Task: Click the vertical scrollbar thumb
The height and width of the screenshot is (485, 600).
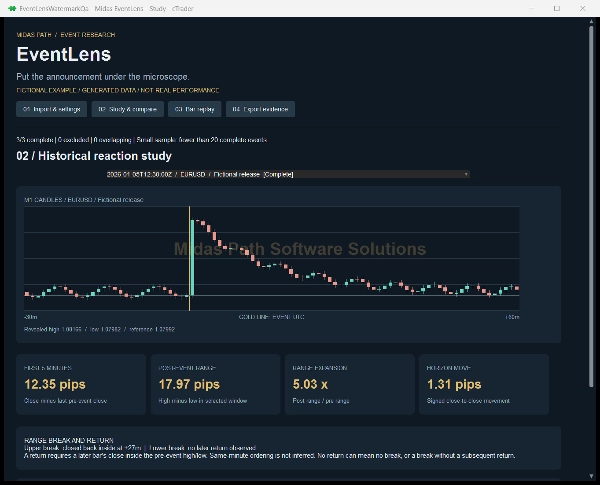Action: pos(591,206)
